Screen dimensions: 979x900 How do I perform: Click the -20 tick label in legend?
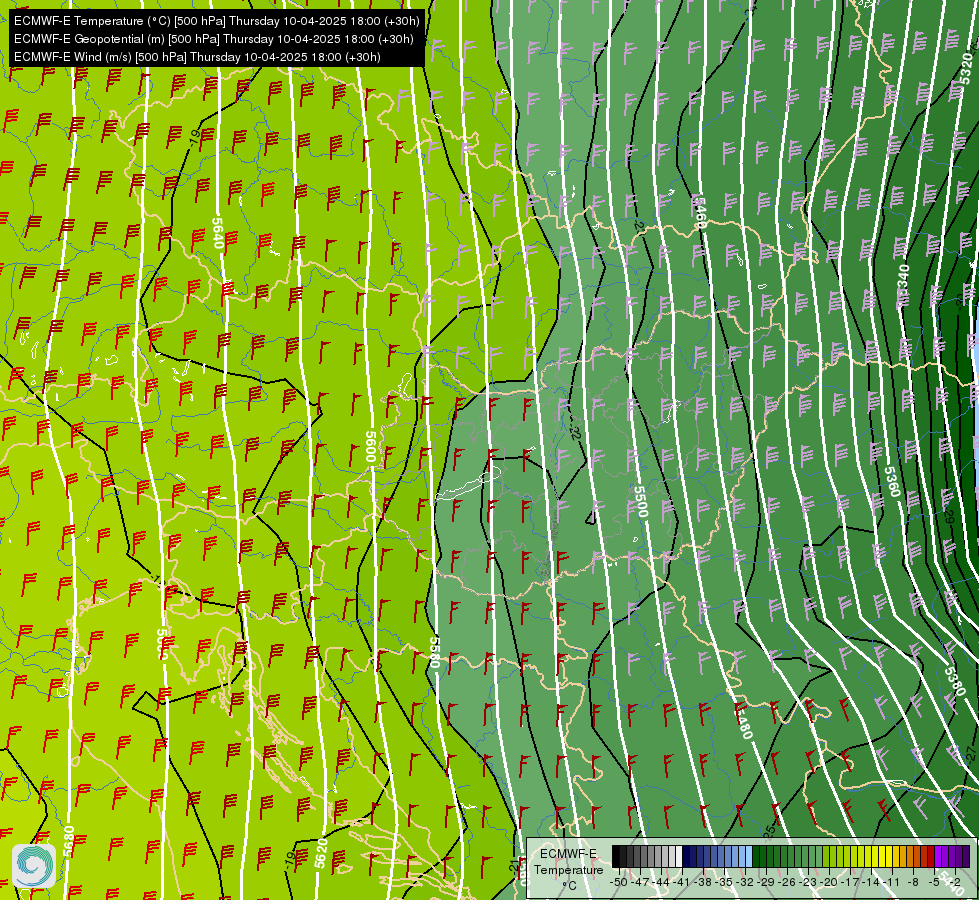pyautogui.click(x=829, y=883)
